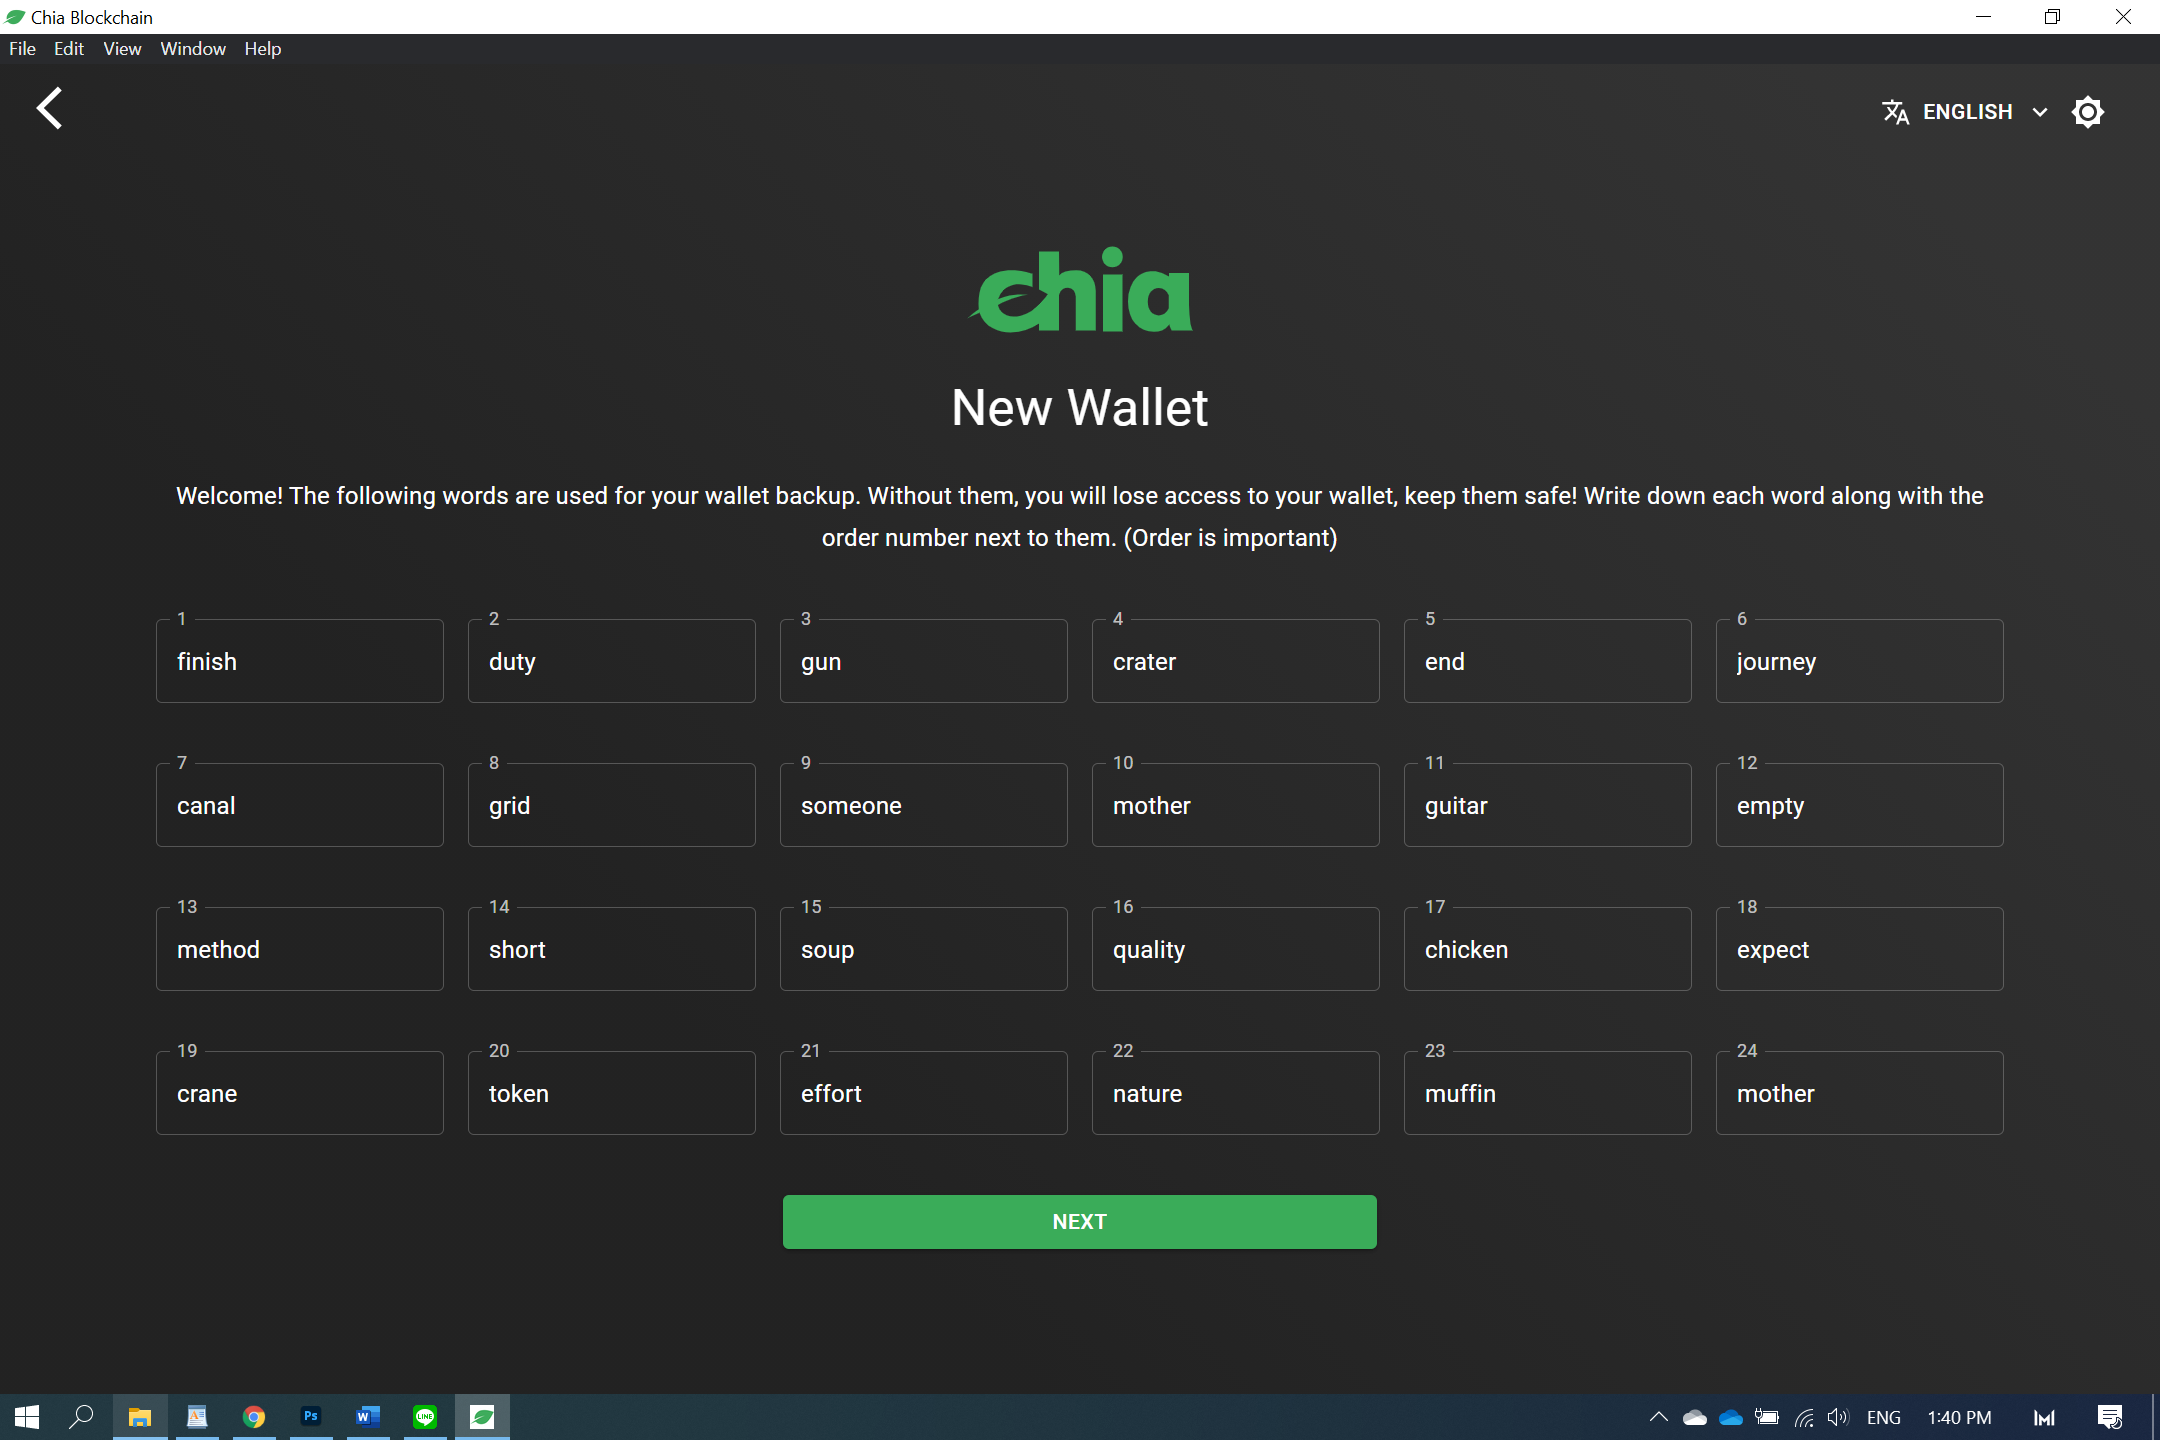Close the Chia Blockchain window

pos(2123,16)
